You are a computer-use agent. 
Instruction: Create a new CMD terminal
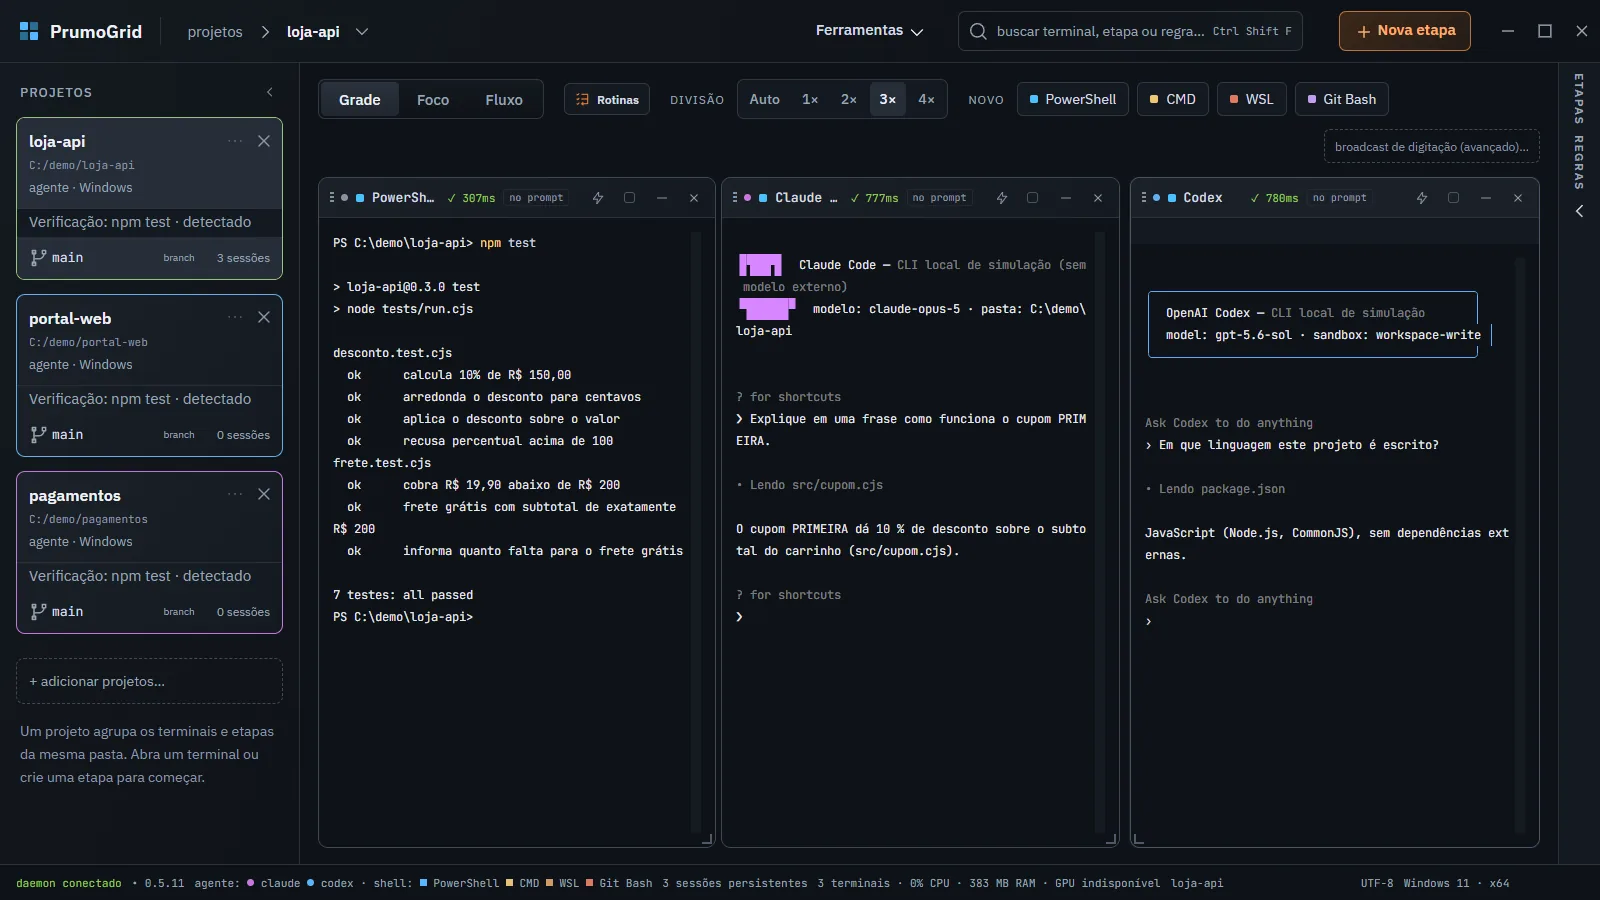[1172, 99]
